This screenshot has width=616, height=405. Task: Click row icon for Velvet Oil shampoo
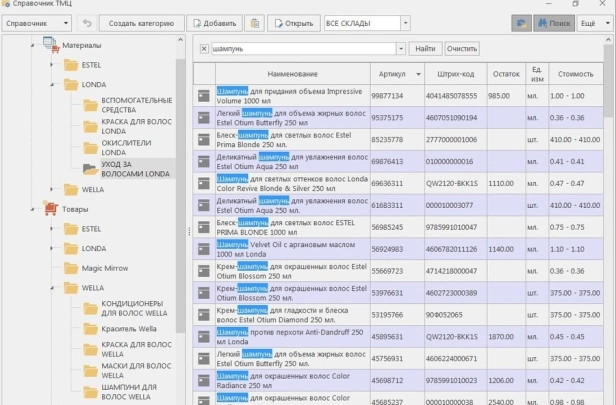pyautogui.click(x=203, y=246)
